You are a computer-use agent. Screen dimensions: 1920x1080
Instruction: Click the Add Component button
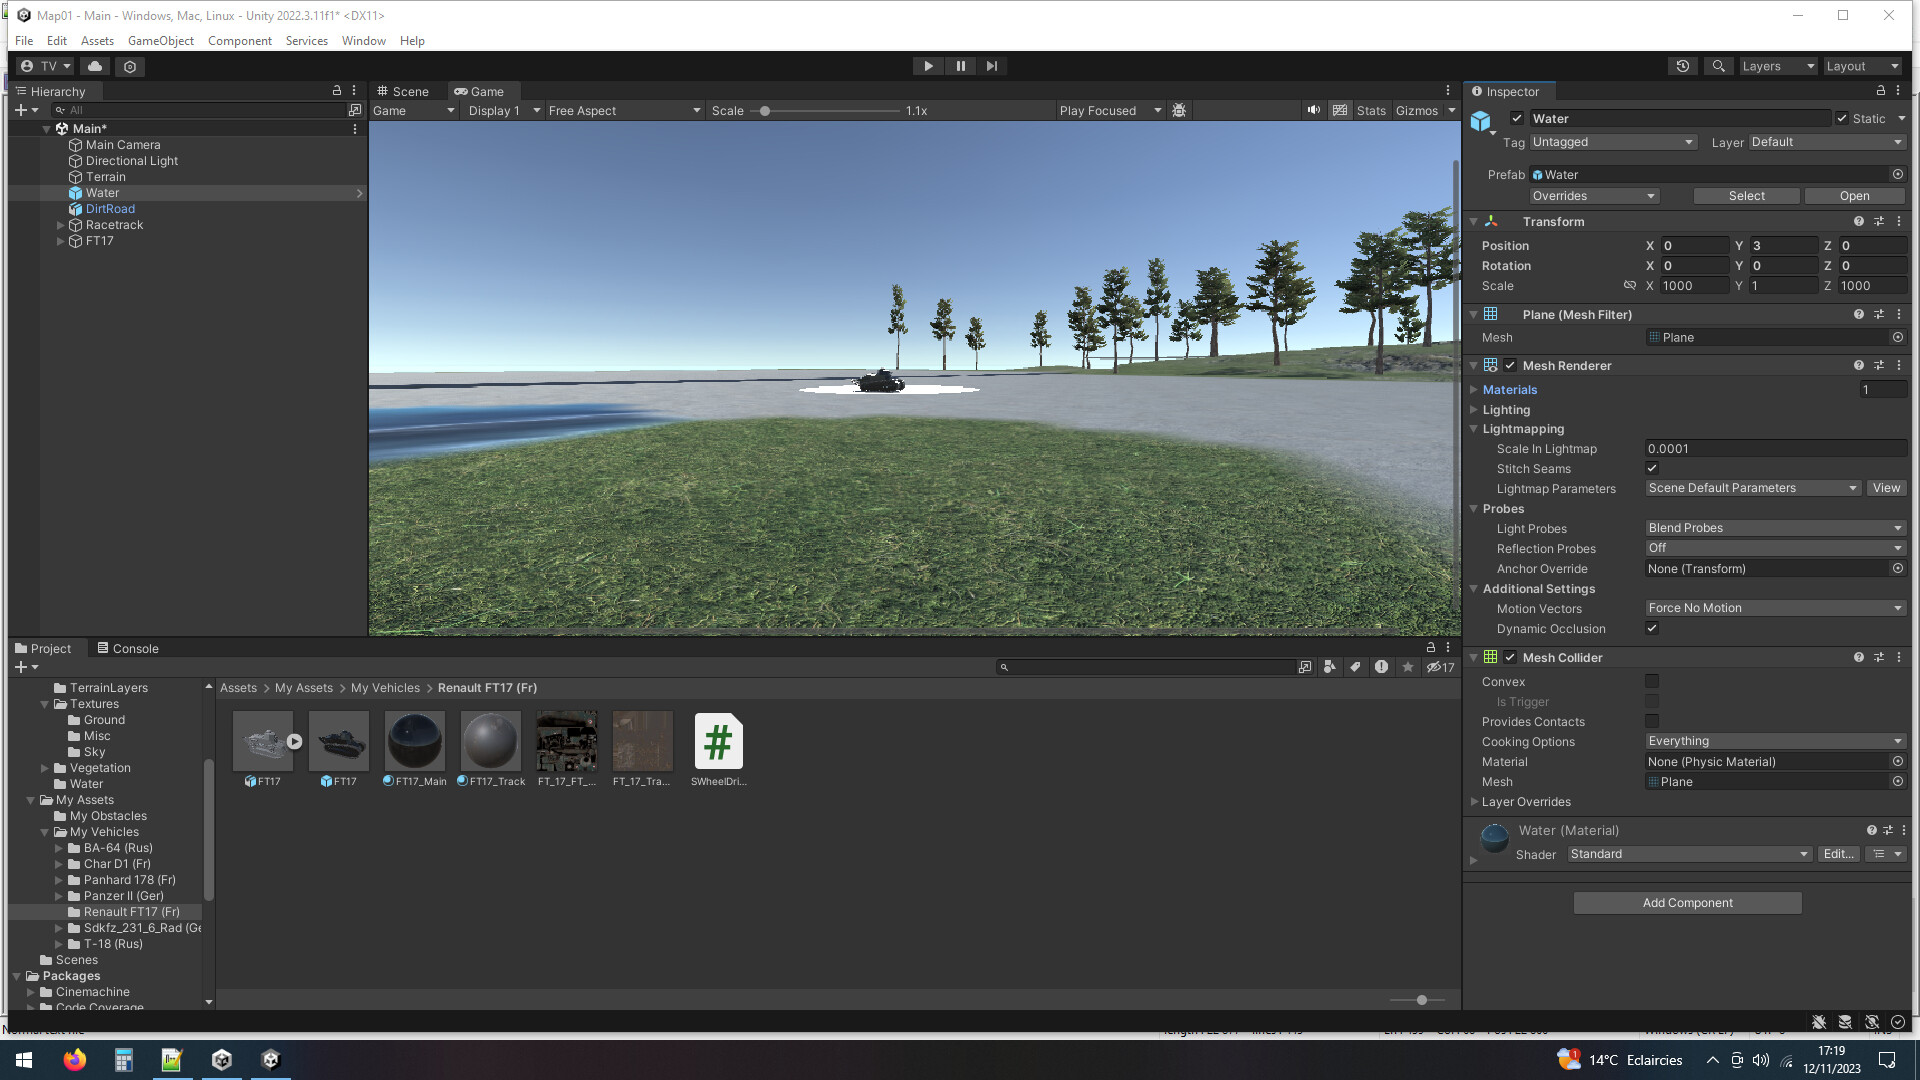pos(1687,902)
